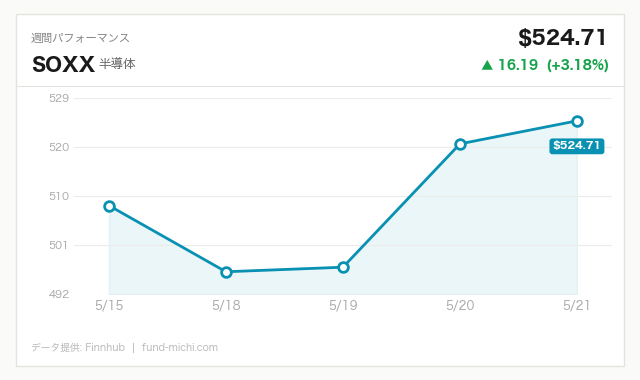Click the SOXX ticker heading
The width and height of the screenshot is (640, 380).
[x=63, y=64]
